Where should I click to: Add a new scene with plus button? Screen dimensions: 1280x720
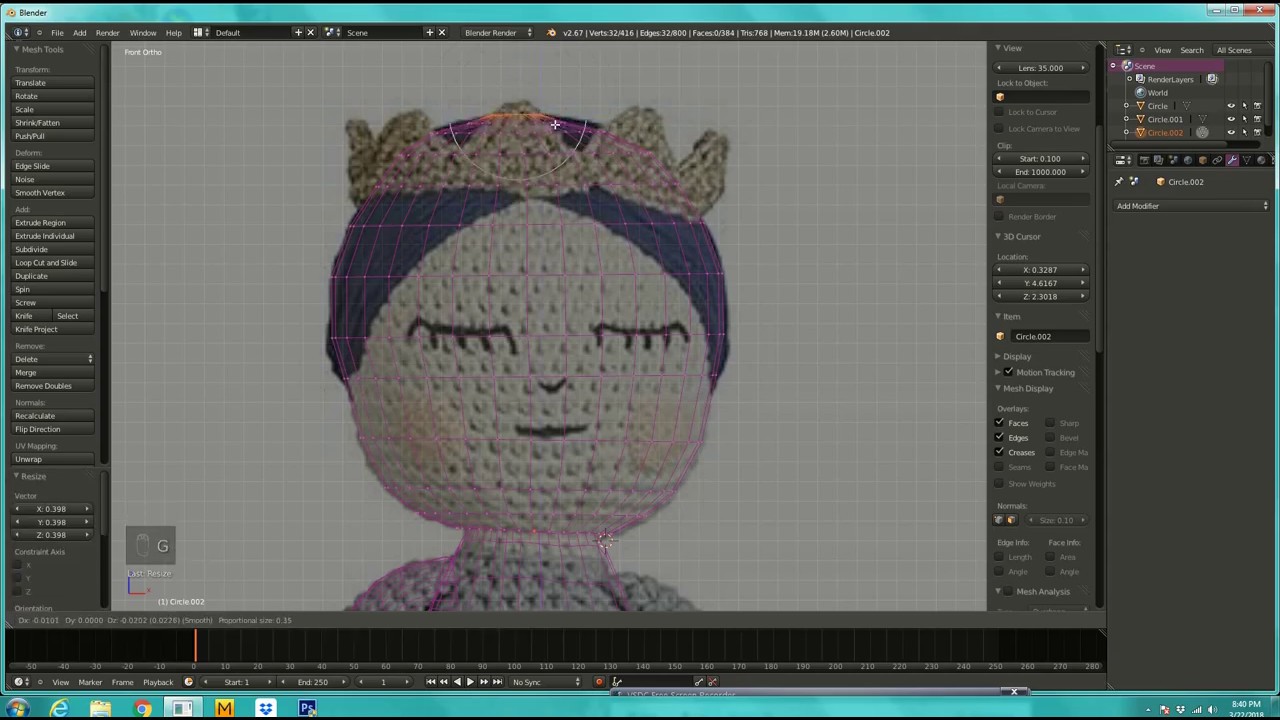click(430, 32)
